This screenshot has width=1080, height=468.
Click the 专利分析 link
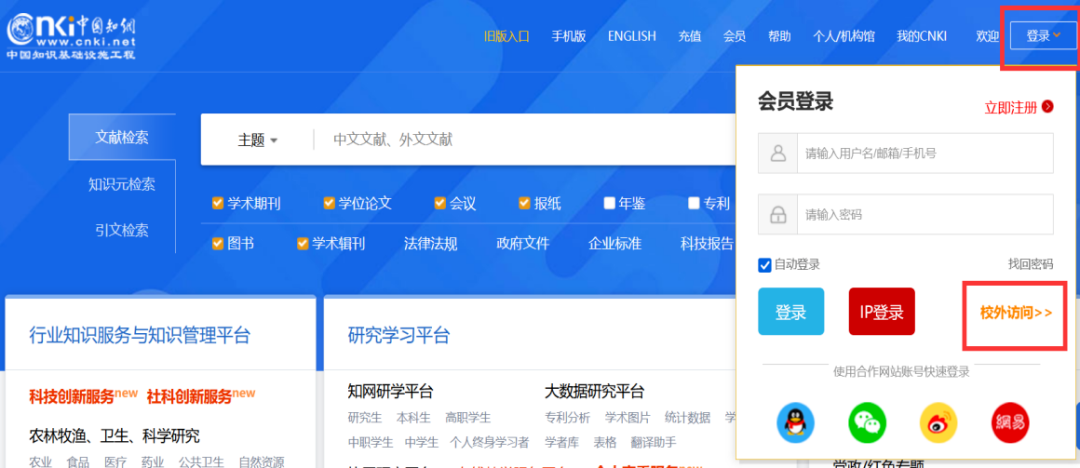(x=568, y=418)
